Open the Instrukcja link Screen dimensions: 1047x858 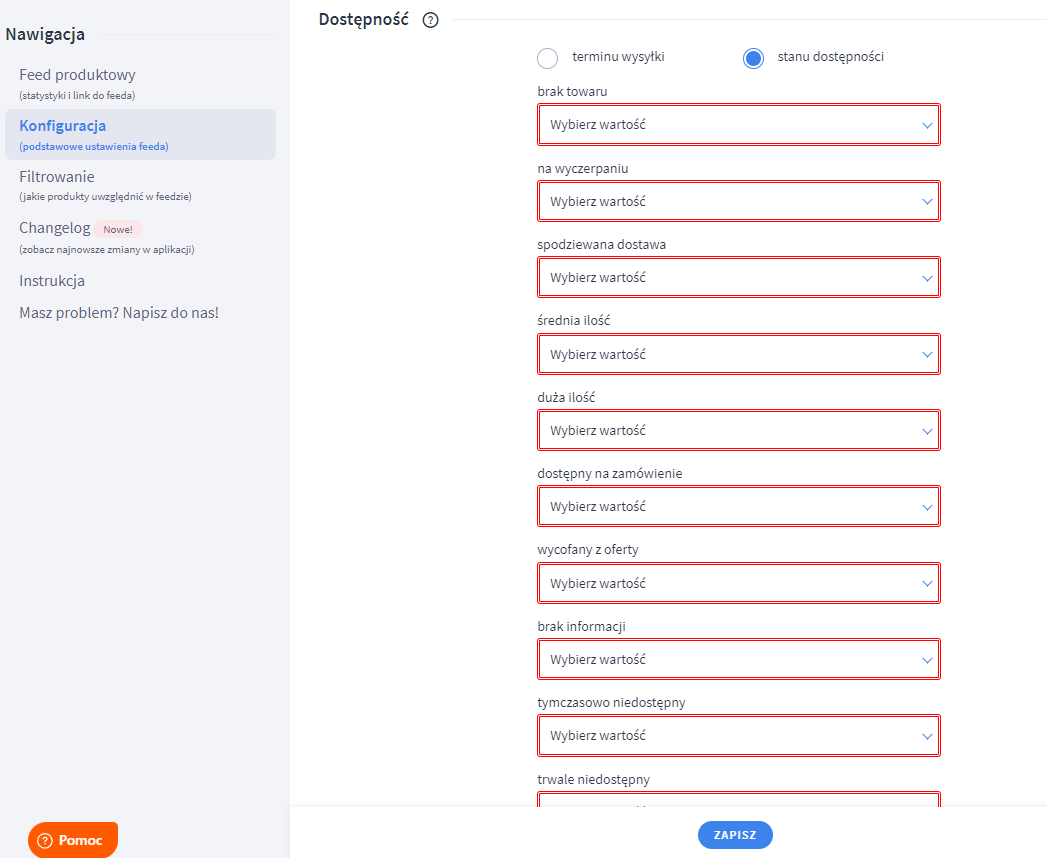coord(52,281)
